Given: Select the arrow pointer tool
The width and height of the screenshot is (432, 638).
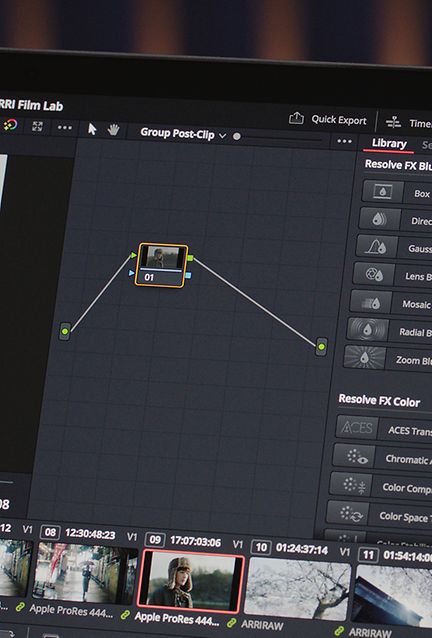Looking at the screenshot, I should click(92, 129).
